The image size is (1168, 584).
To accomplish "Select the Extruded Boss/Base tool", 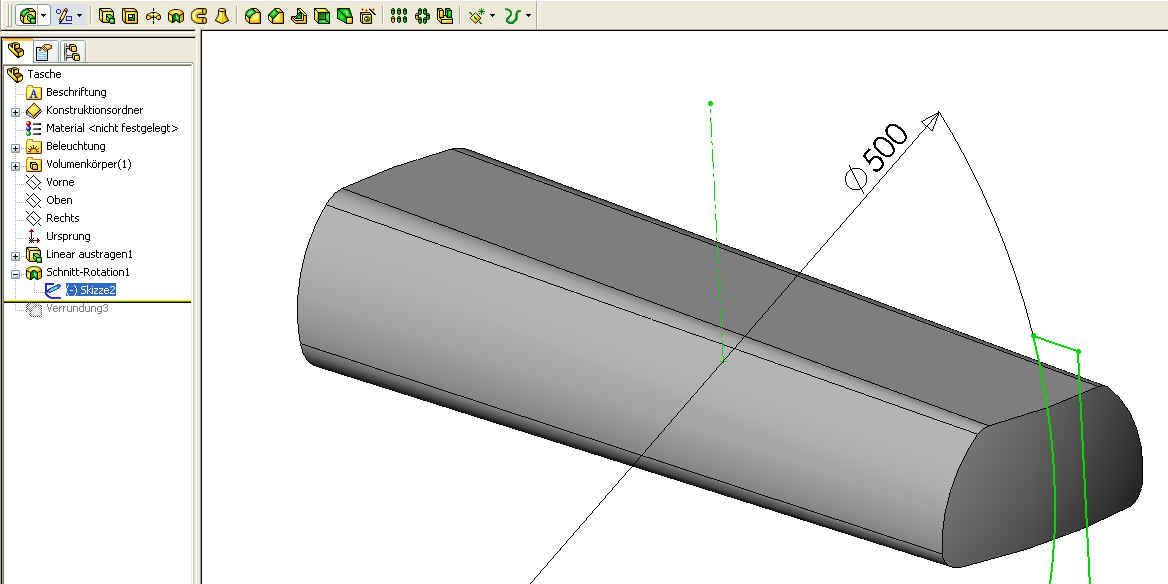I will (x=107, y=16).
